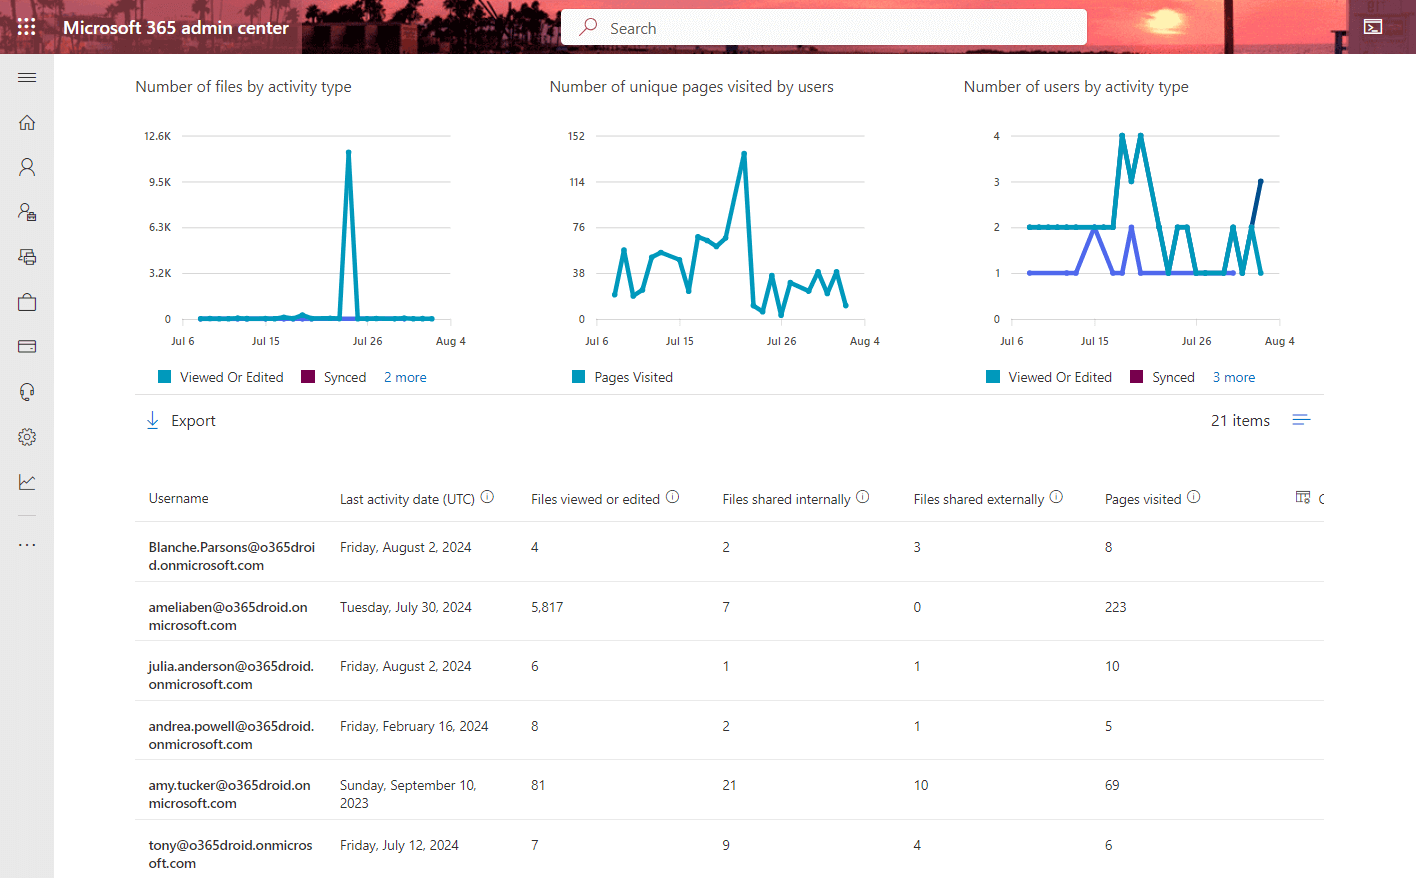Image resolution: width=1416 pixels, height=878 pixels.
Task: Click the app launcher waffle icon
Action: point(27,26)
